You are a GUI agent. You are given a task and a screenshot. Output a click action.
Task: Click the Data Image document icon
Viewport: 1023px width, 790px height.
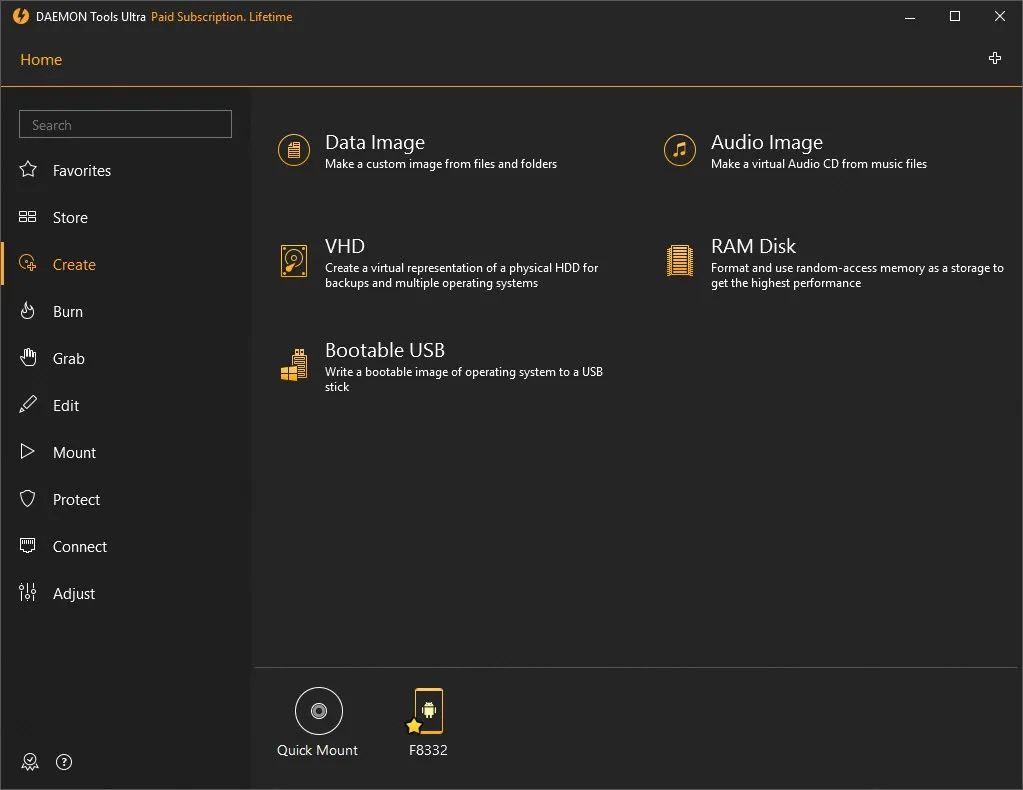[294, 150]
